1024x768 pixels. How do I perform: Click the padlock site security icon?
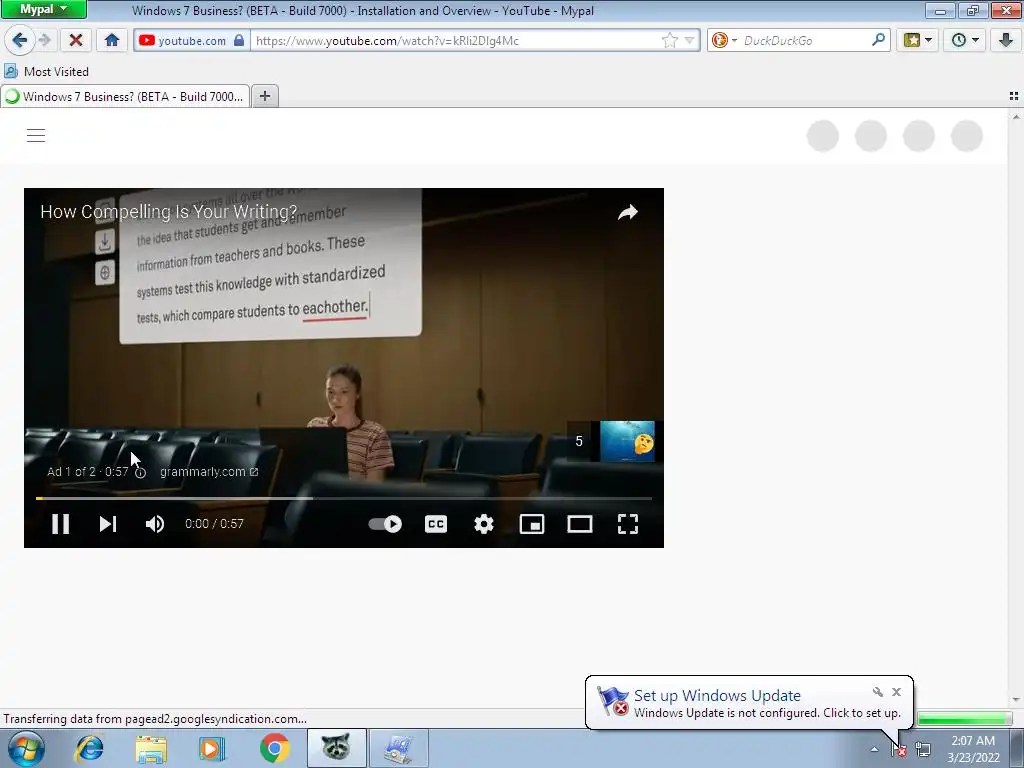tap(239, 40)
